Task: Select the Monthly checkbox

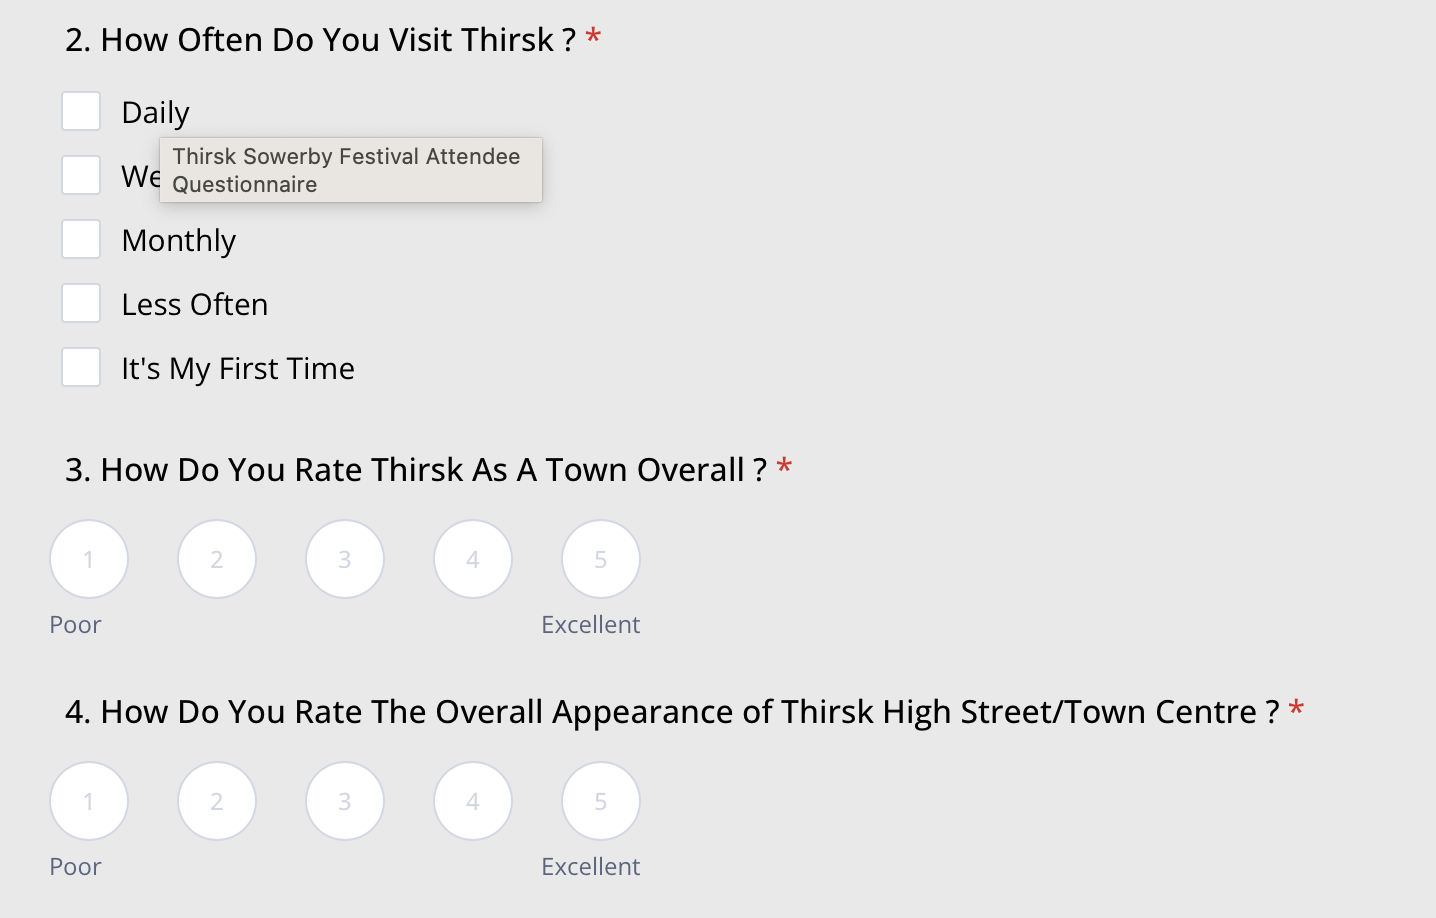Action: (x=81, y=240)
